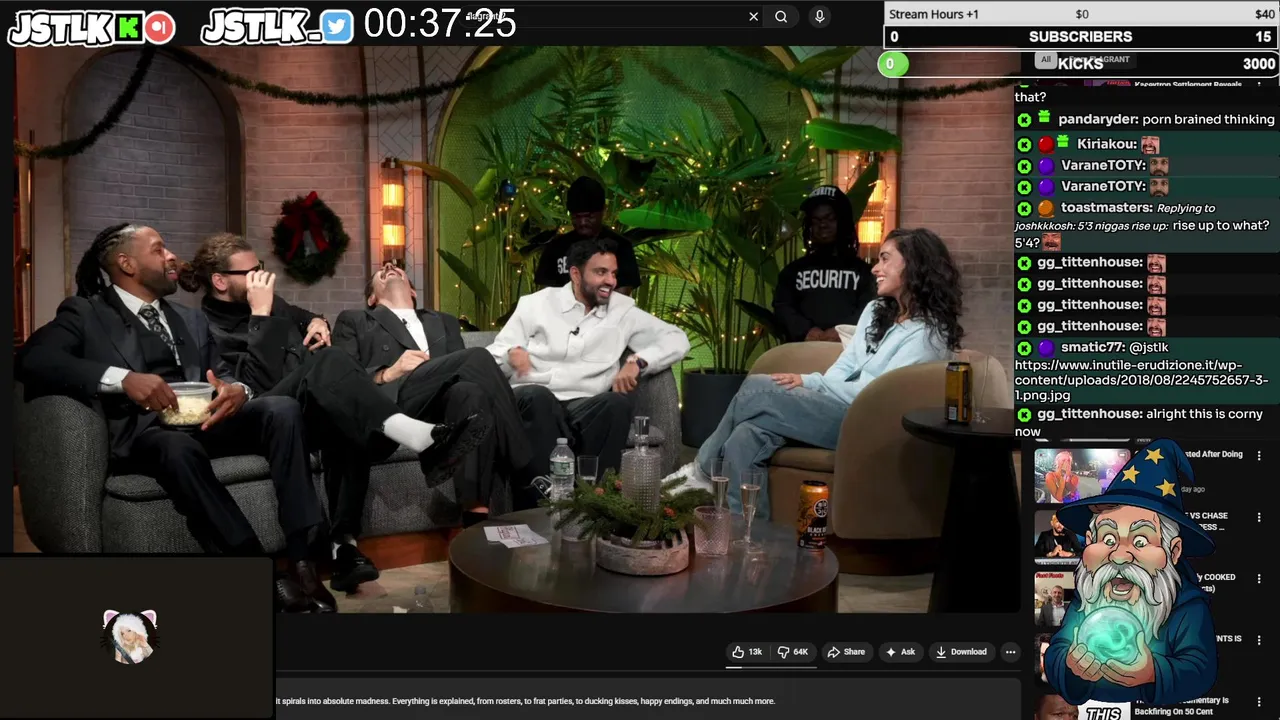This screenshot has width=1280, height=720.
Task: Open options for 'After Doing' recommended video
Action: 1259,455
